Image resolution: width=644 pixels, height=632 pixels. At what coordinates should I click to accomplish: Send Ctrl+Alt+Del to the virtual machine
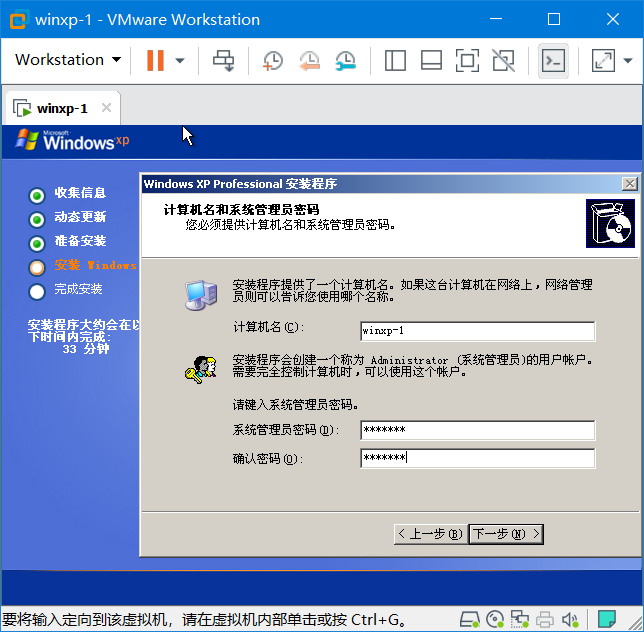pos(223,61)
